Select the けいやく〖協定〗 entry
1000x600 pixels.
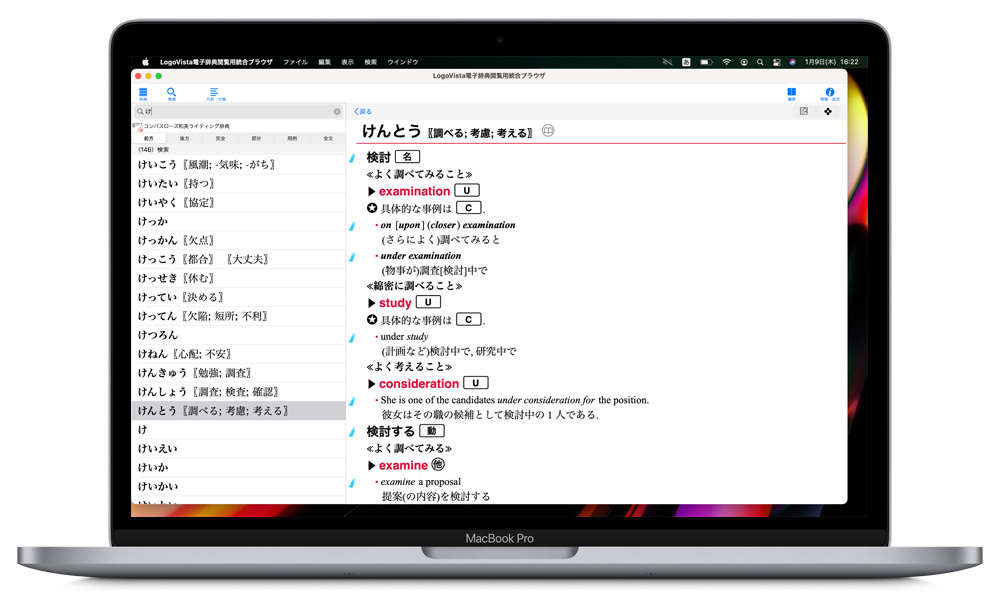(239, 203)
